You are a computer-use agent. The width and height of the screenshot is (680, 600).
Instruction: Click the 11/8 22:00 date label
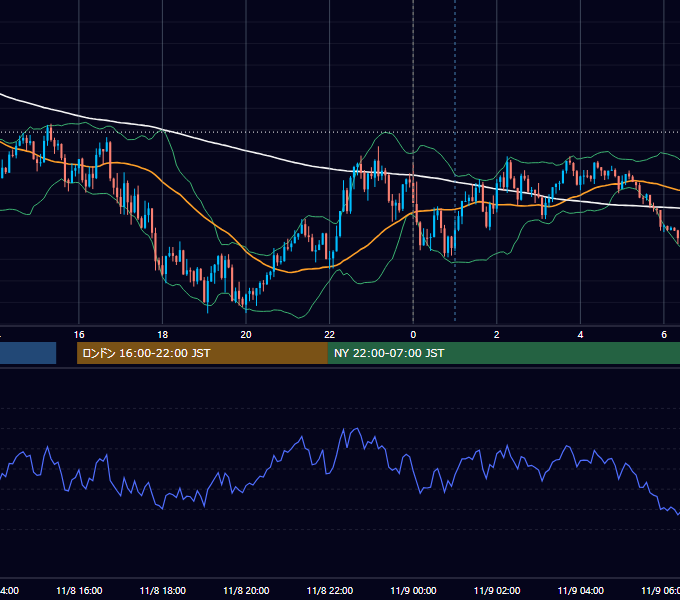point(330,591)
